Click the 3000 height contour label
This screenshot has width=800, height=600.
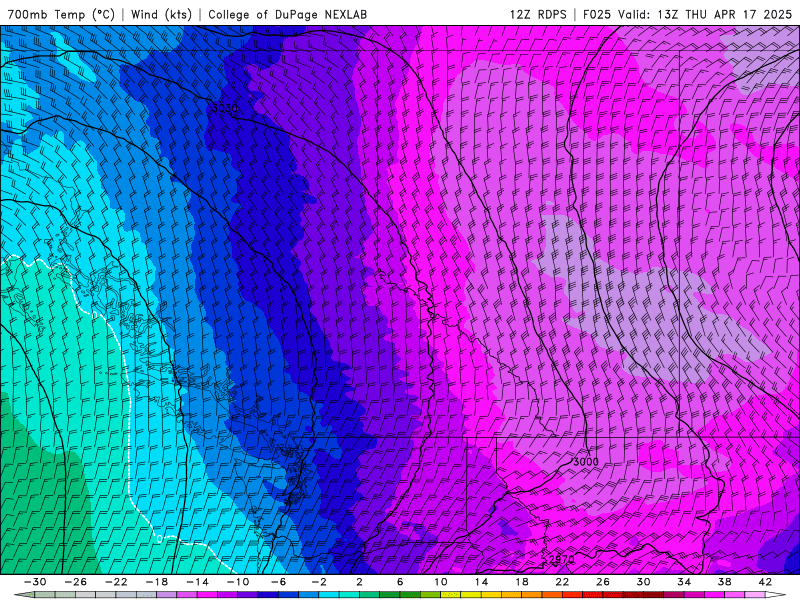585,462
